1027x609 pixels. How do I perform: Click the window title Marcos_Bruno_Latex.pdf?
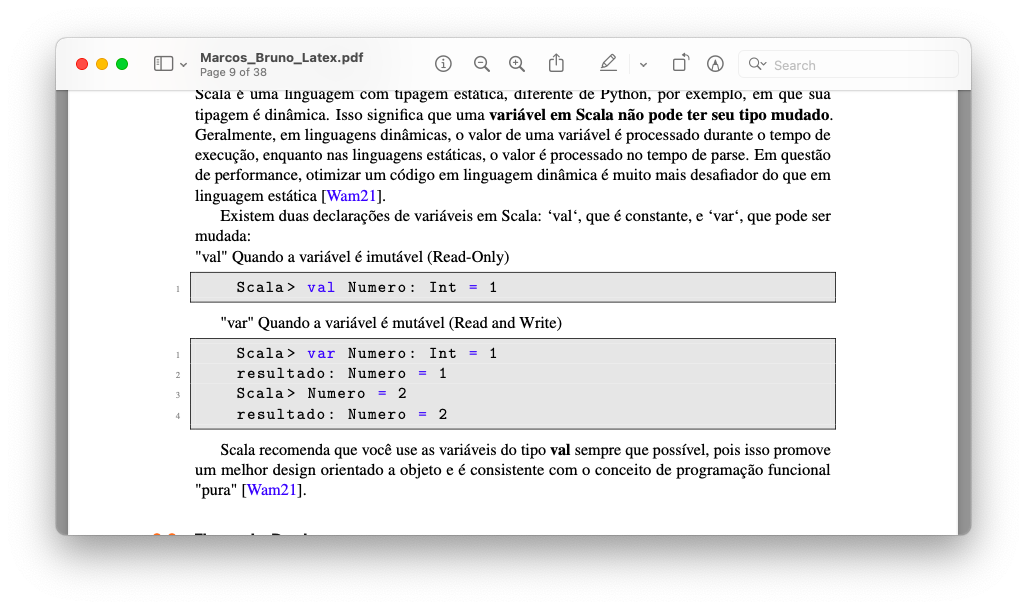click(282, 58)
